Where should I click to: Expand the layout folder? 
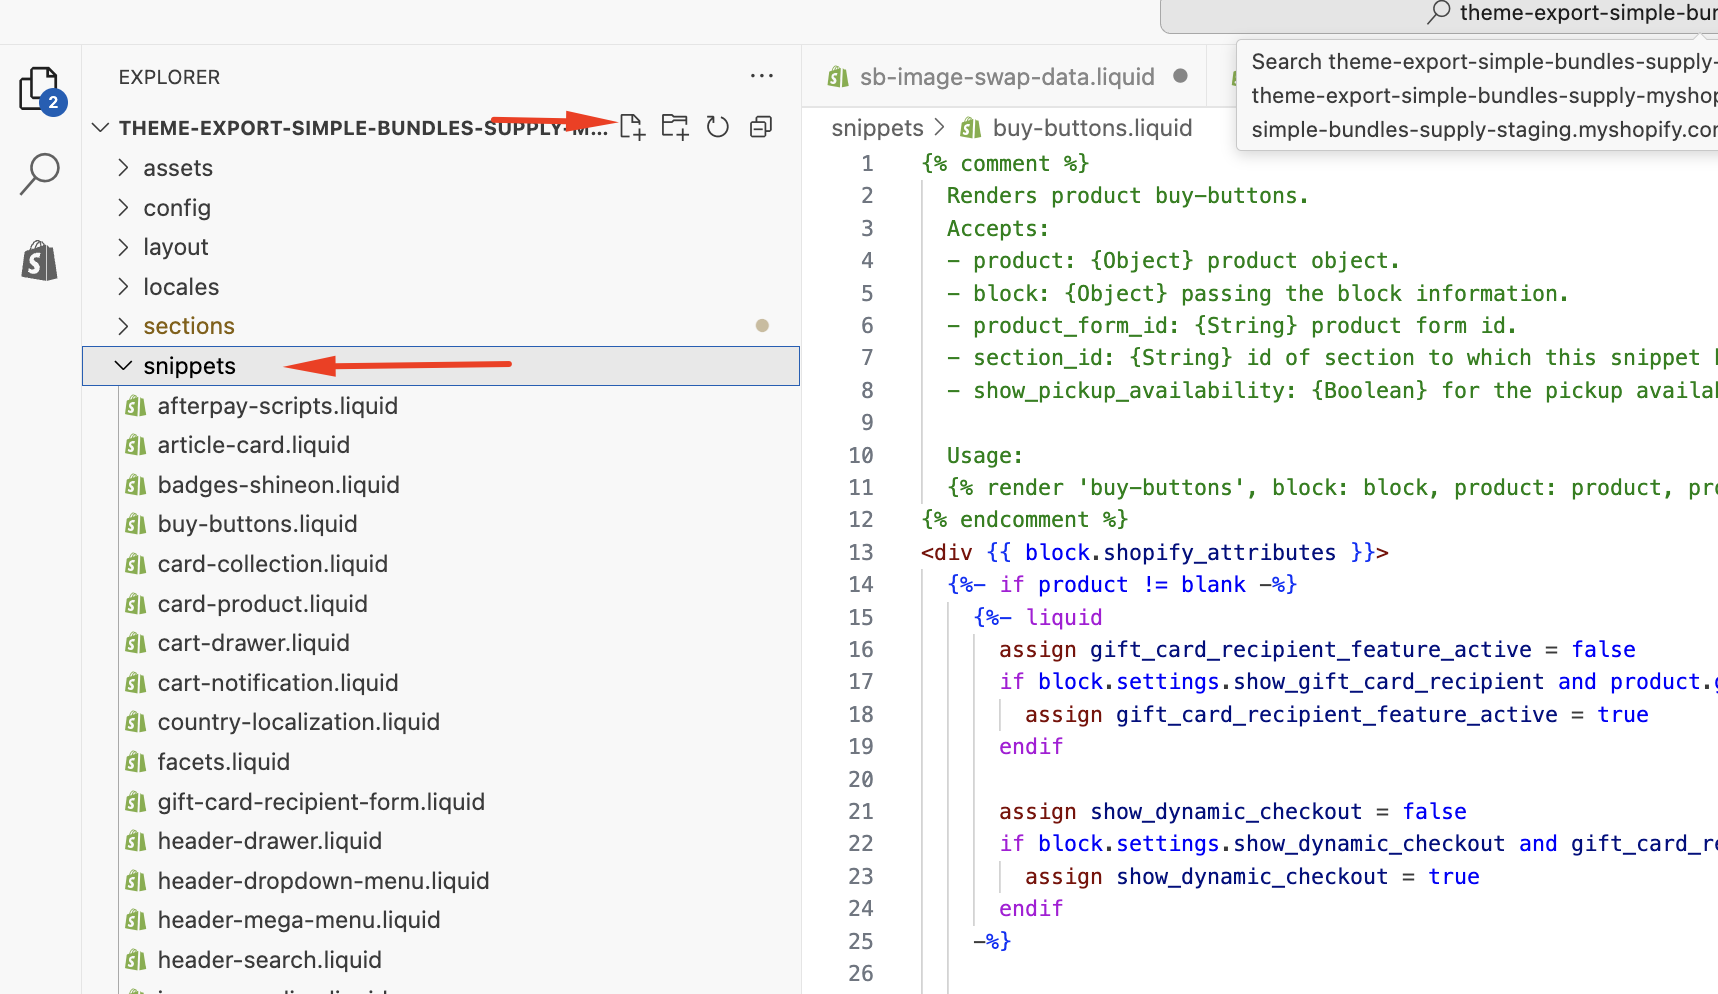[441, 247]
